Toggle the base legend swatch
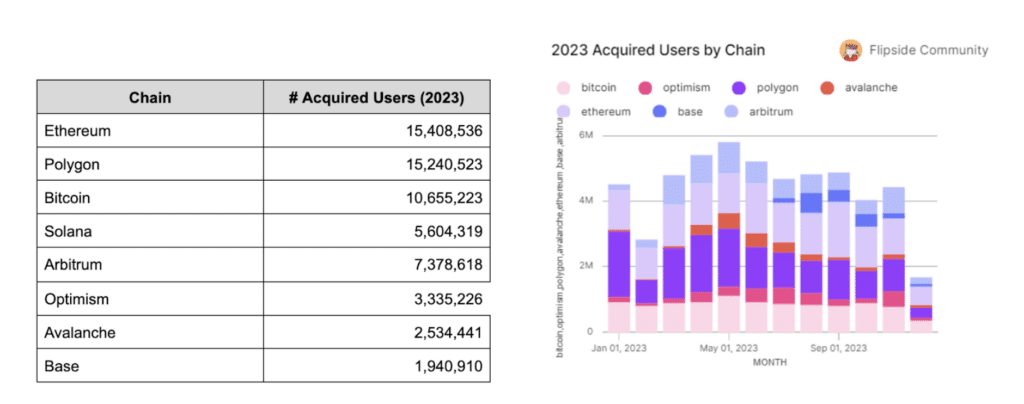The image size is (1024, 404). (660, 112)
